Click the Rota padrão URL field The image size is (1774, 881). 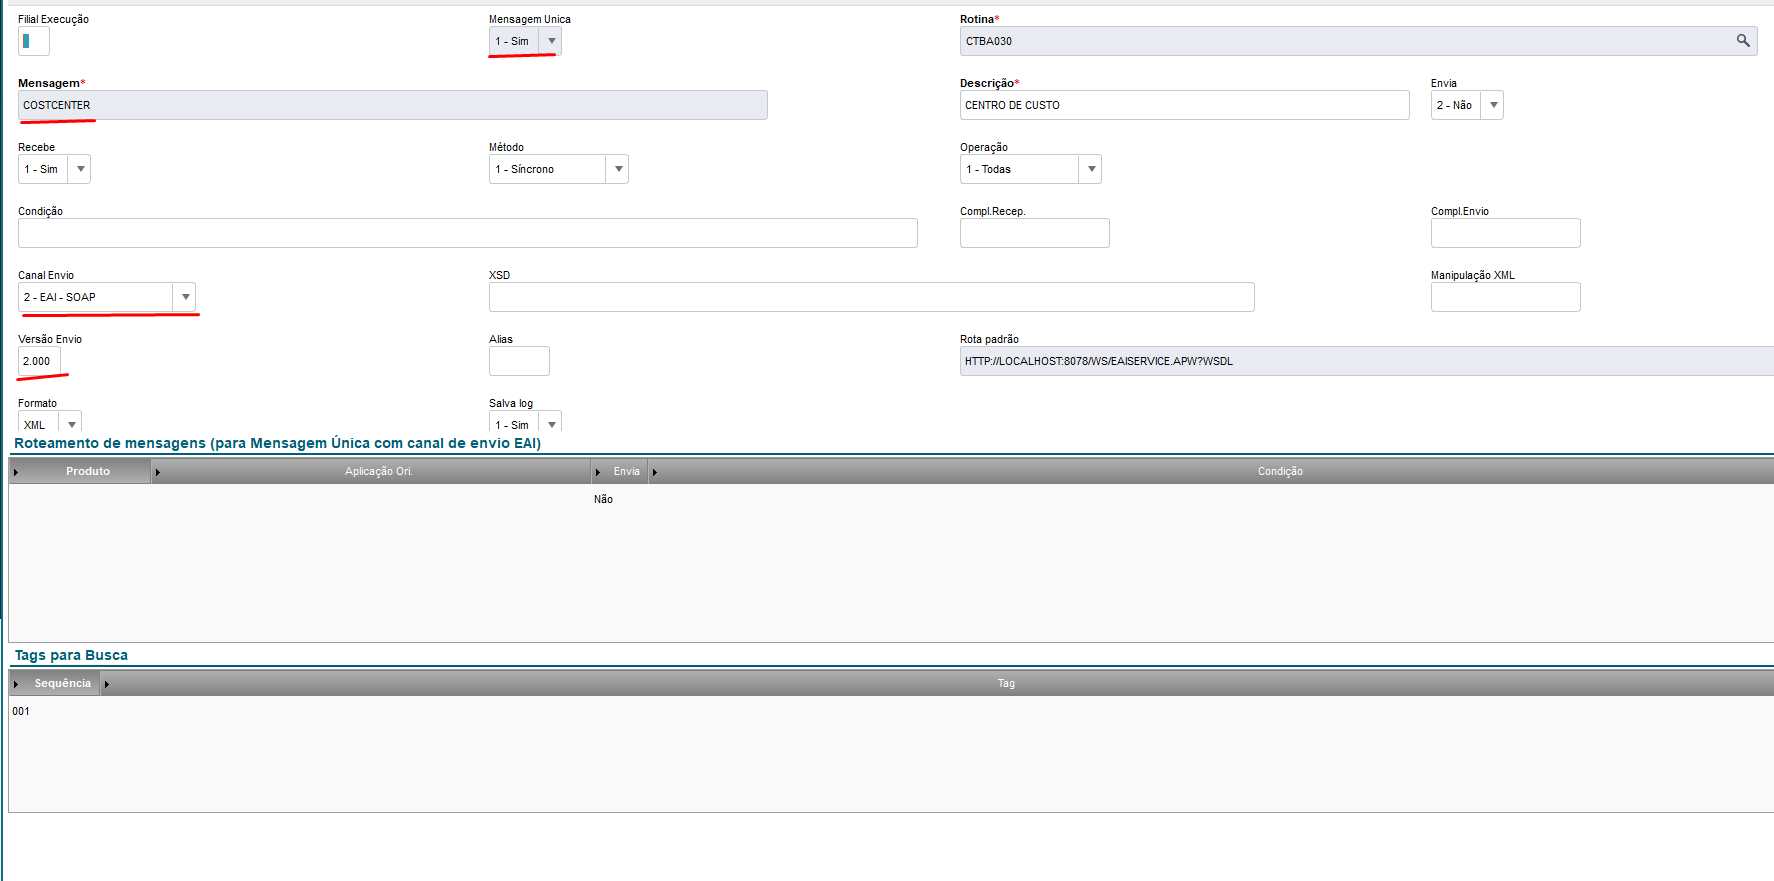pos(1367,361)
